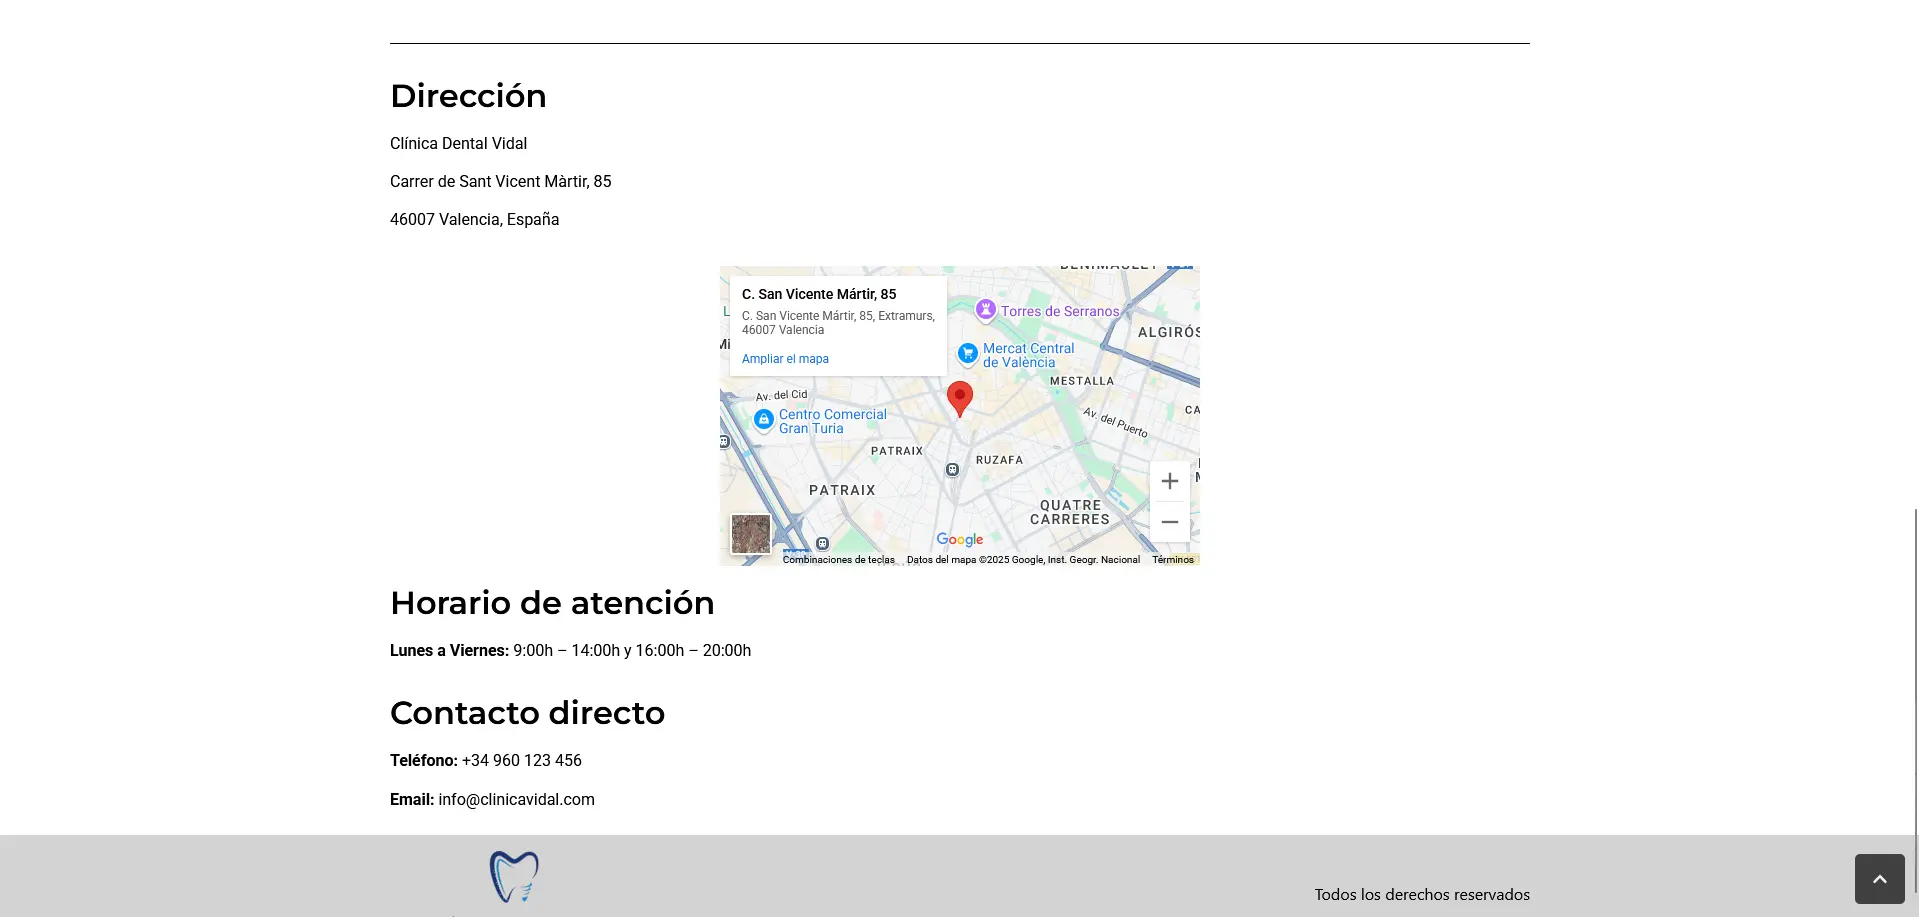Click the transit icon near Patraix
The height and width of the screenshot is (917, 1919).
coord(823,543)
